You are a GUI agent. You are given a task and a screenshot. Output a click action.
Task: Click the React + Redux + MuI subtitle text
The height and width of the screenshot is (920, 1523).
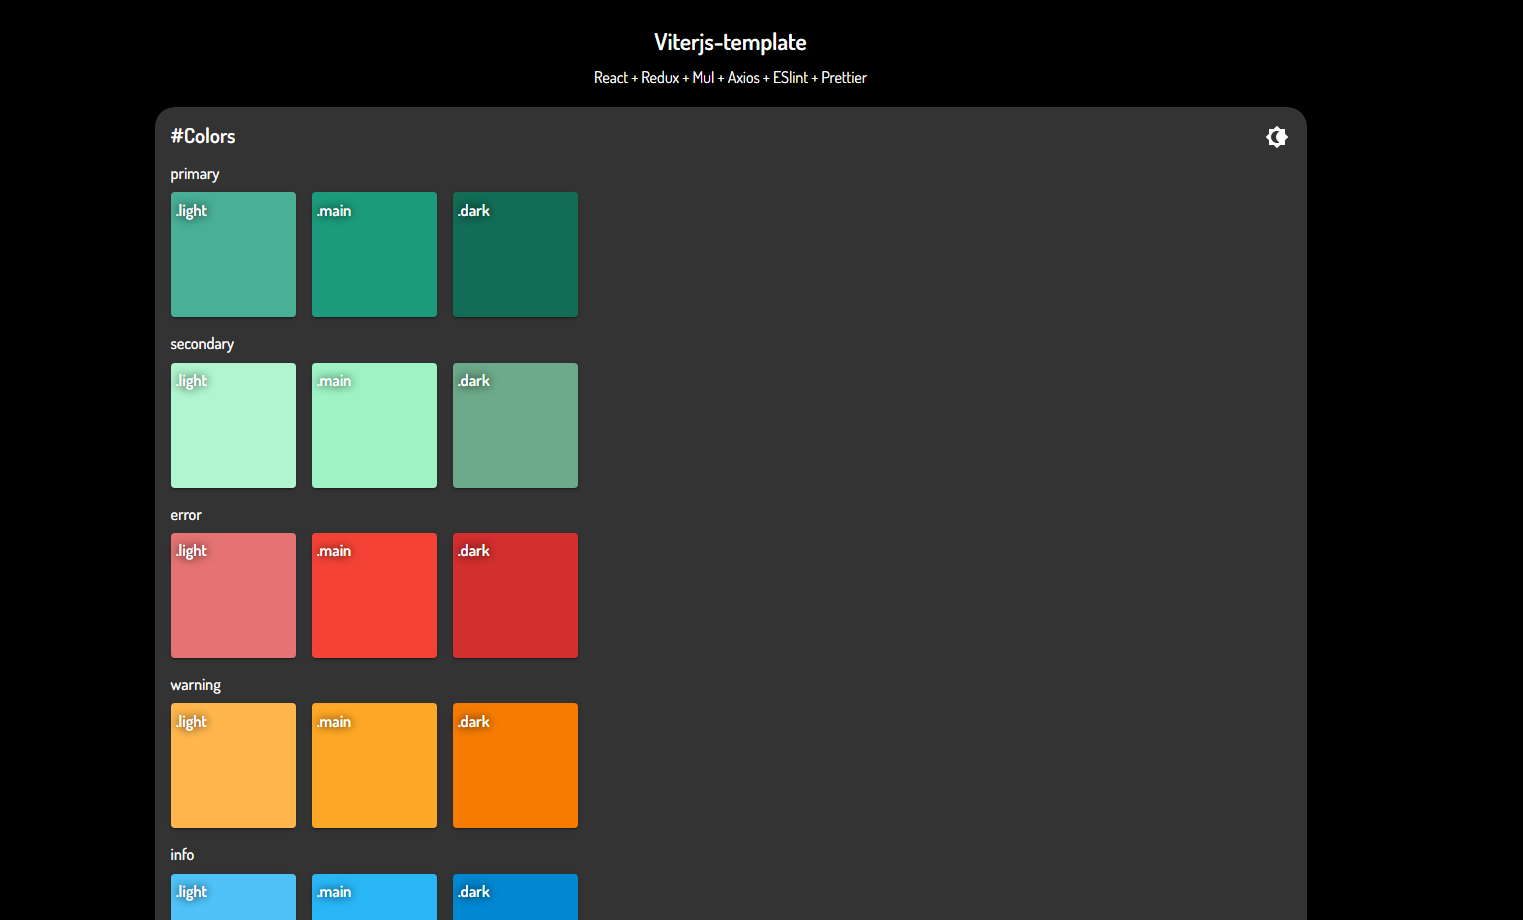point(730,78)
